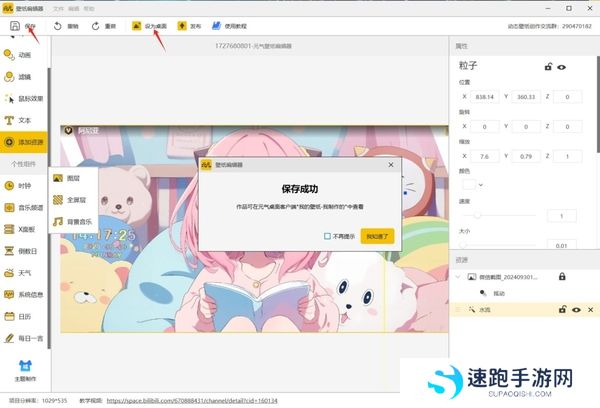
Task: Open the Help (帮助) menu
Action: click(x=89, y=8)
